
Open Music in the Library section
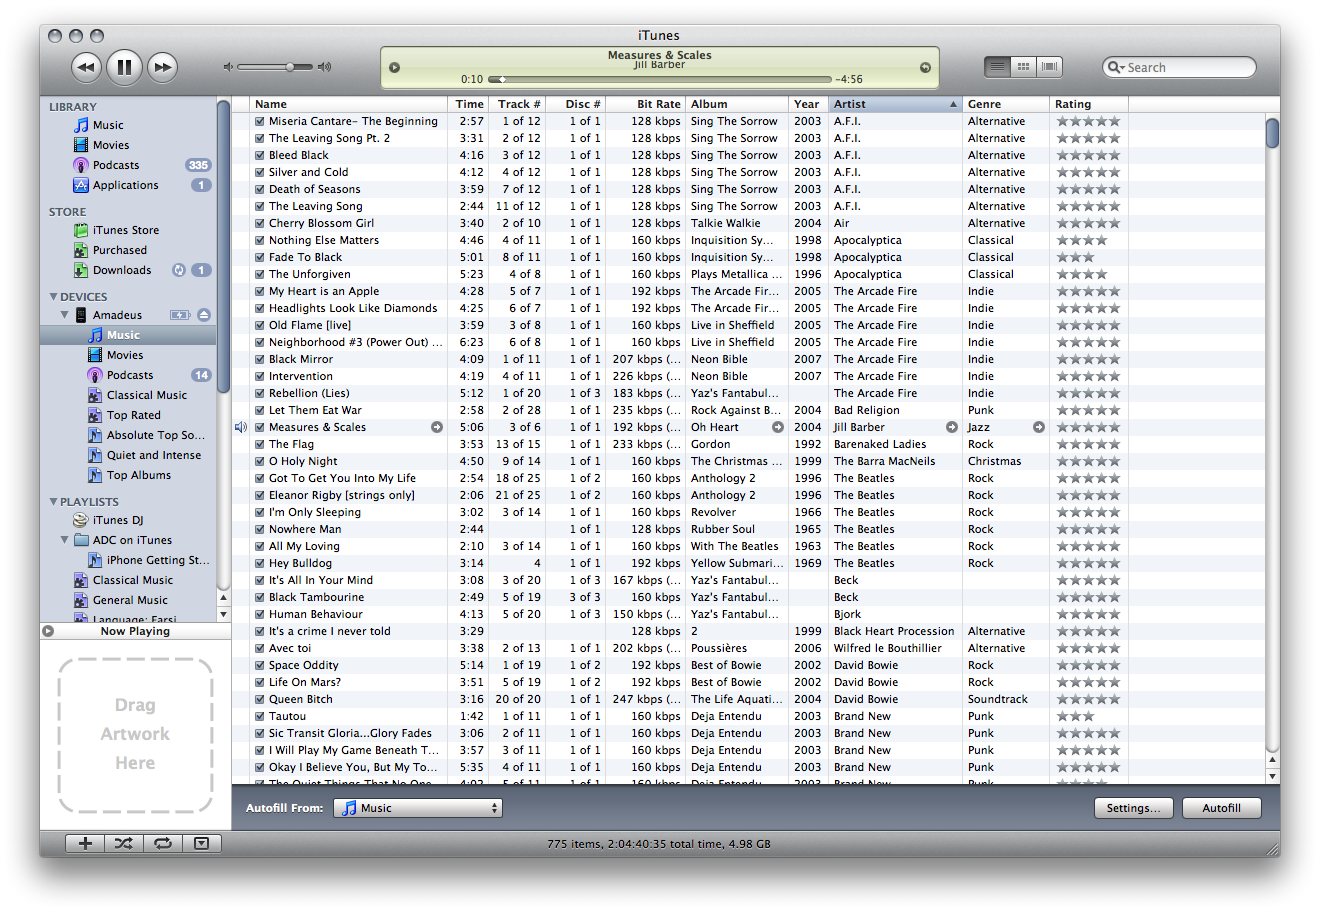108,125
